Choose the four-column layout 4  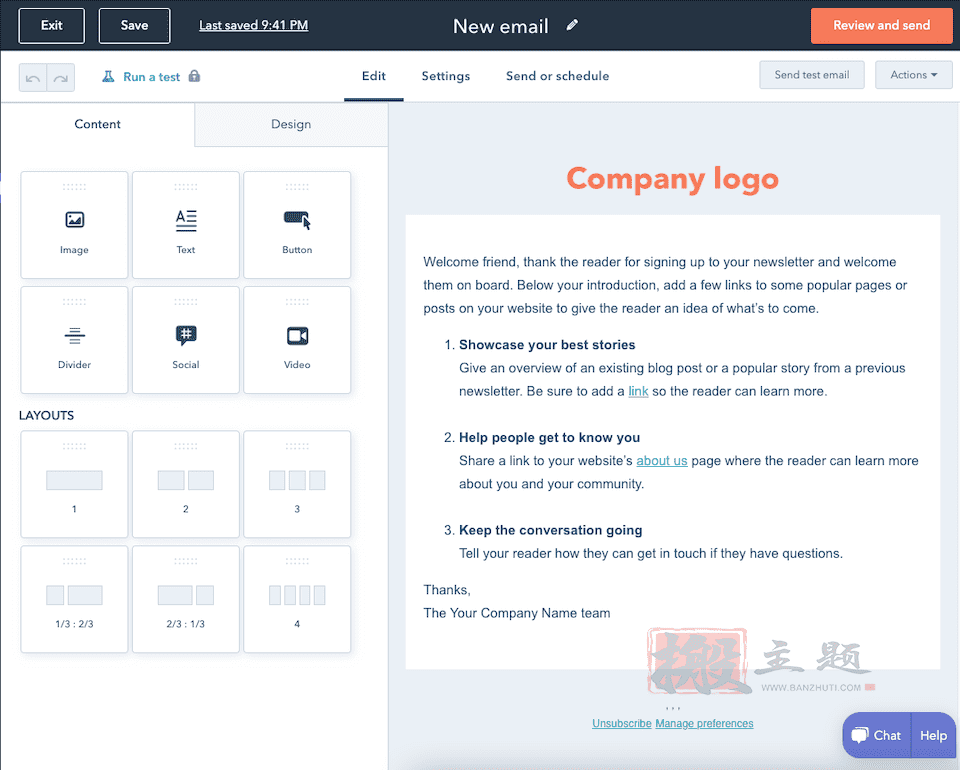[x=297, y=599]
